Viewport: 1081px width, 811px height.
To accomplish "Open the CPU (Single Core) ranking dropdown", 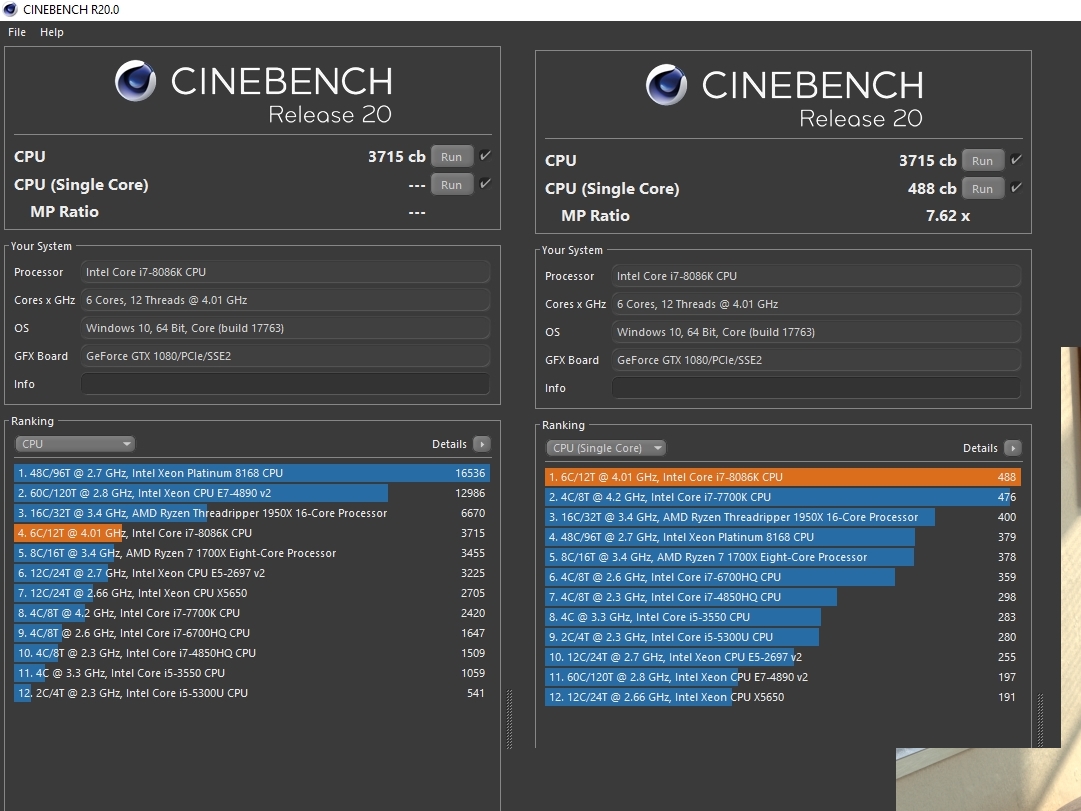I will pos(605,448).
